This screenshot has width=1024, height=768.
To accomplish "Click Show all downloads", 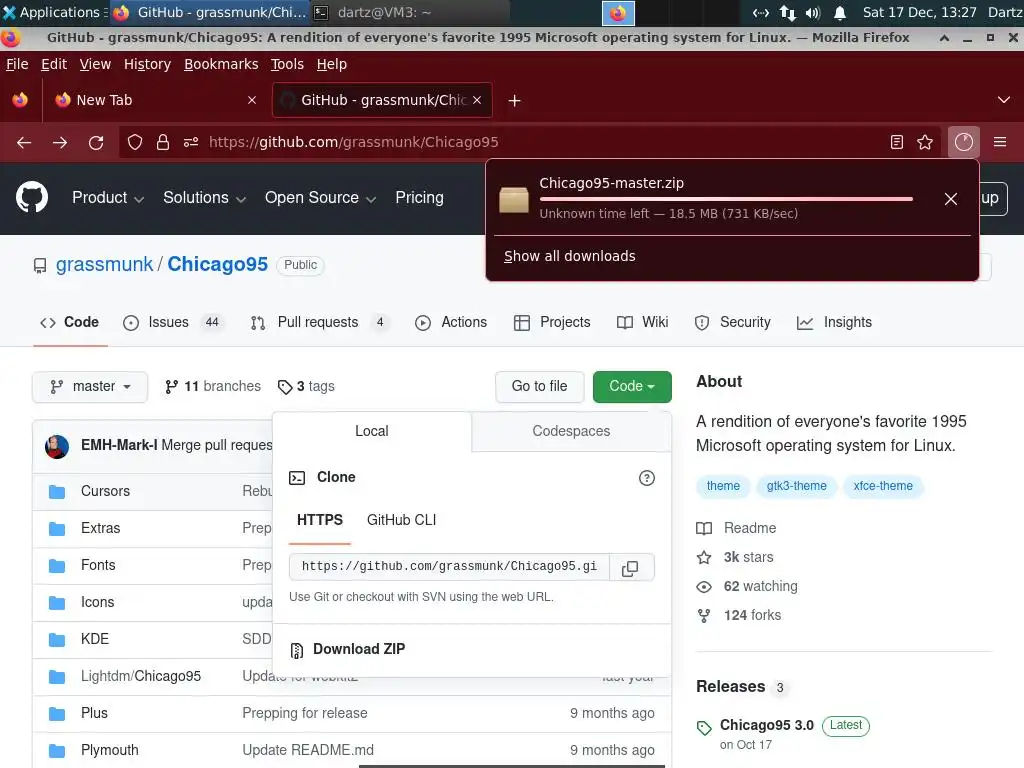I will point(569,257).
